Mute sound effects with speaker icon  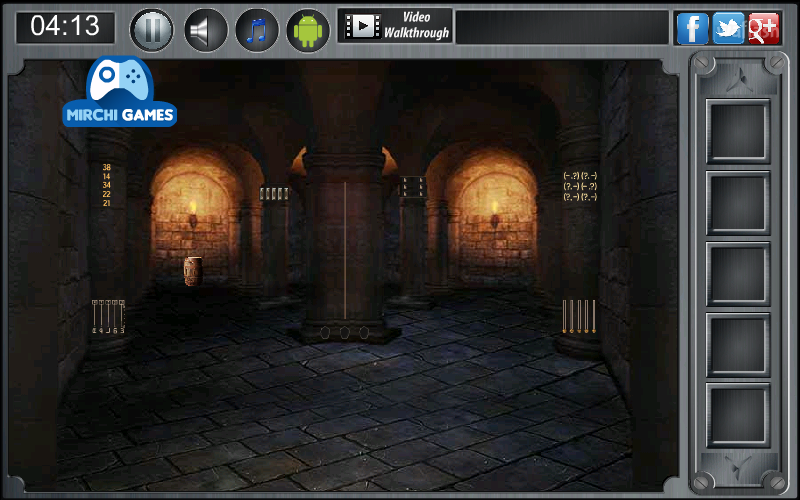205,30
